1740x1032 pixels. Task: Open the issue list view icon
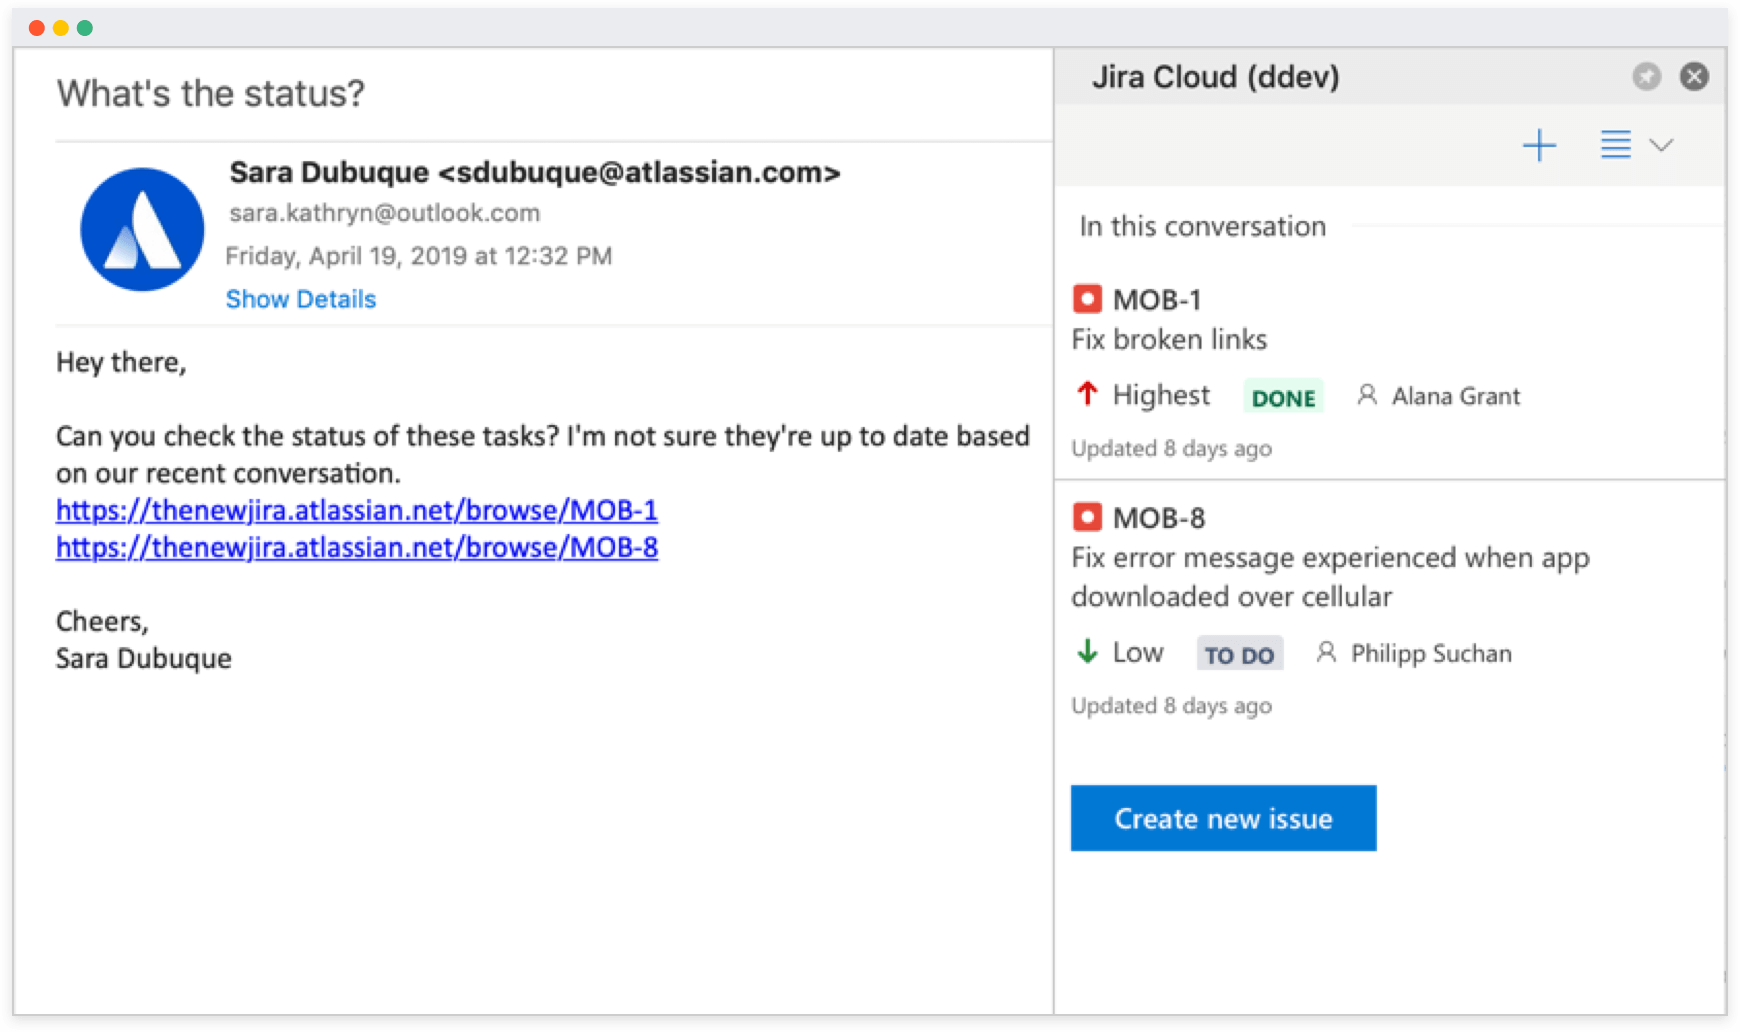pyautogui.click(x=1614, y=145)
